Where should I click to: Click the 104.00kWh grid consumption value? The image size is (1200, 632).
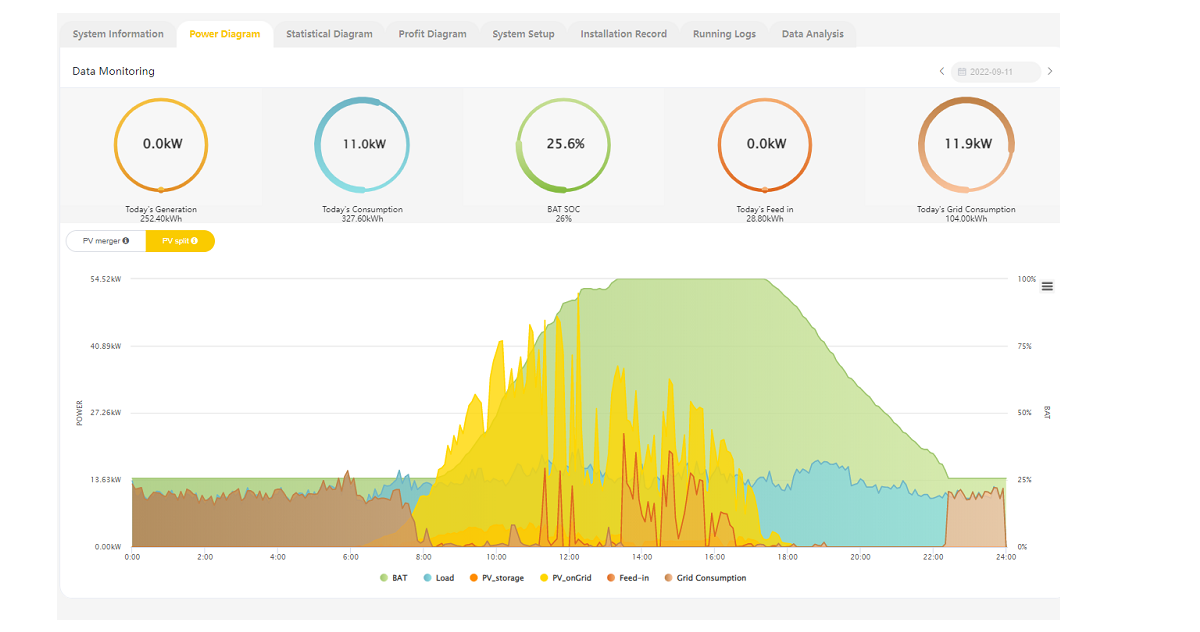pyautogui.click(x=967, y=218)
